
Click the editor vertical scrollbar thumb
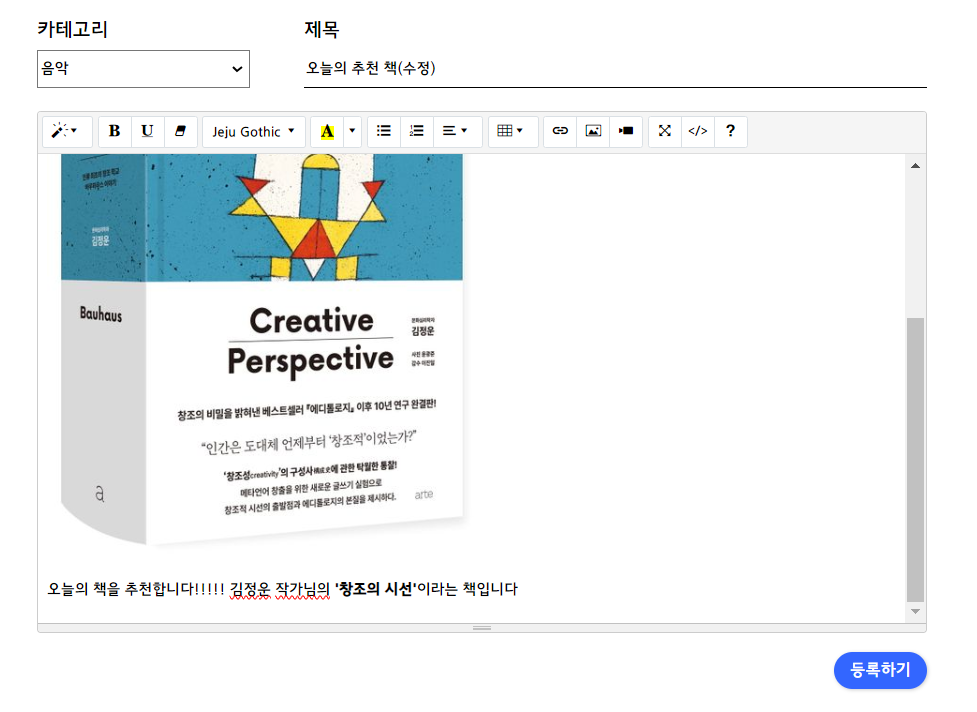(915, 460)
